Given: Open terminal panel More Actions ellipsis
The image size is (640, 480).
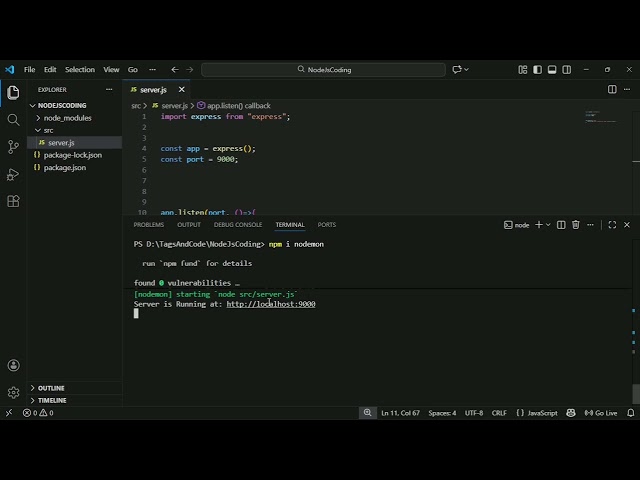Looking at the screenshot, I should [590, 225].
